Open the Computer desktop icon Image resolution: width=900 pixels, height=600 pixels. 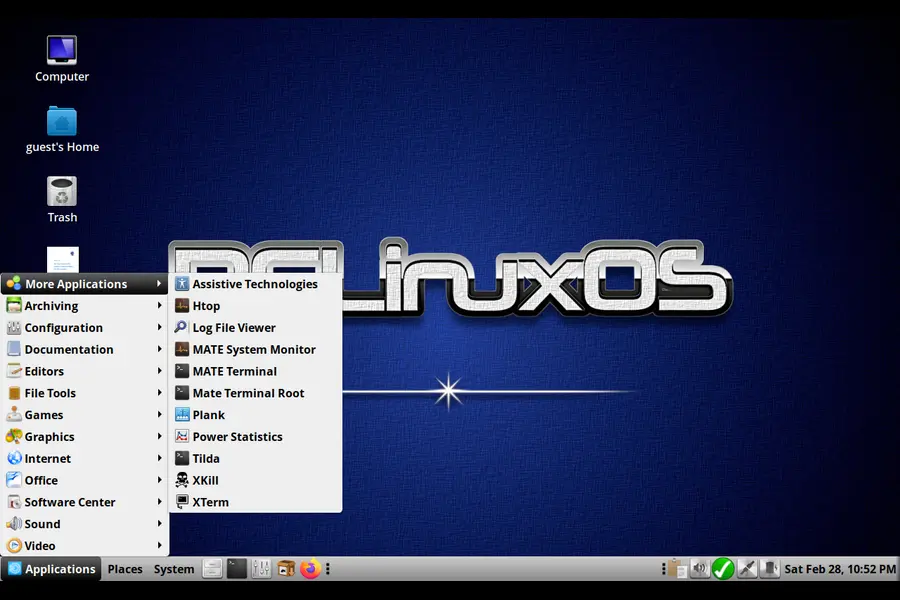pos(61,50)
